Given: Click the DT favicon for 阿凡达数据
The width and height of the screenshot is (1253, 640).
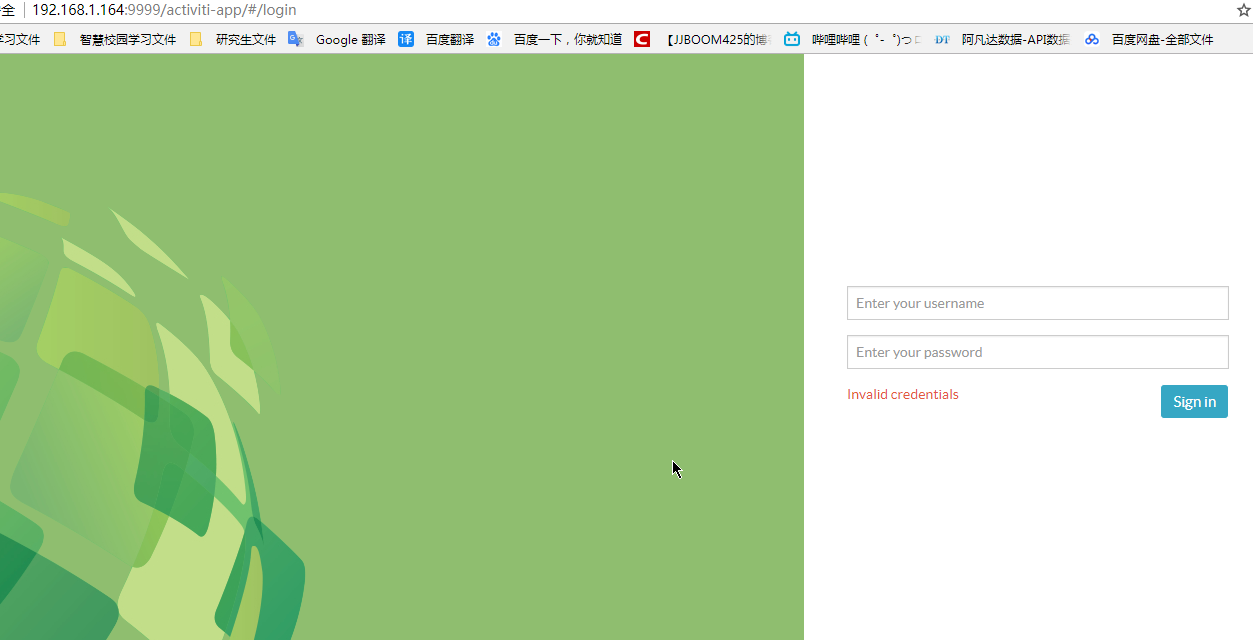Looking at the screenshot, I should pyautogui.click(x=942, y=40).
